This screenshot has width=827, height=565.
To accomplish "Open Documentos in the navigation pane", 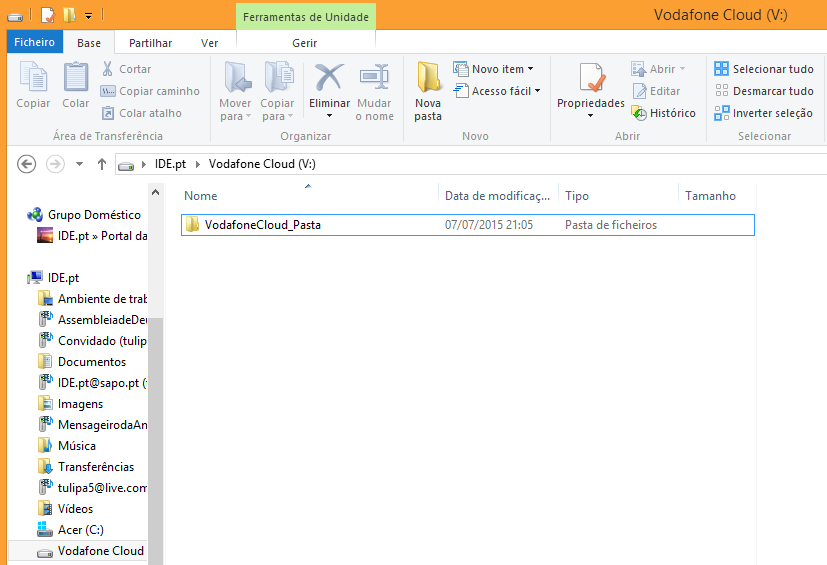I will (82, 362).
